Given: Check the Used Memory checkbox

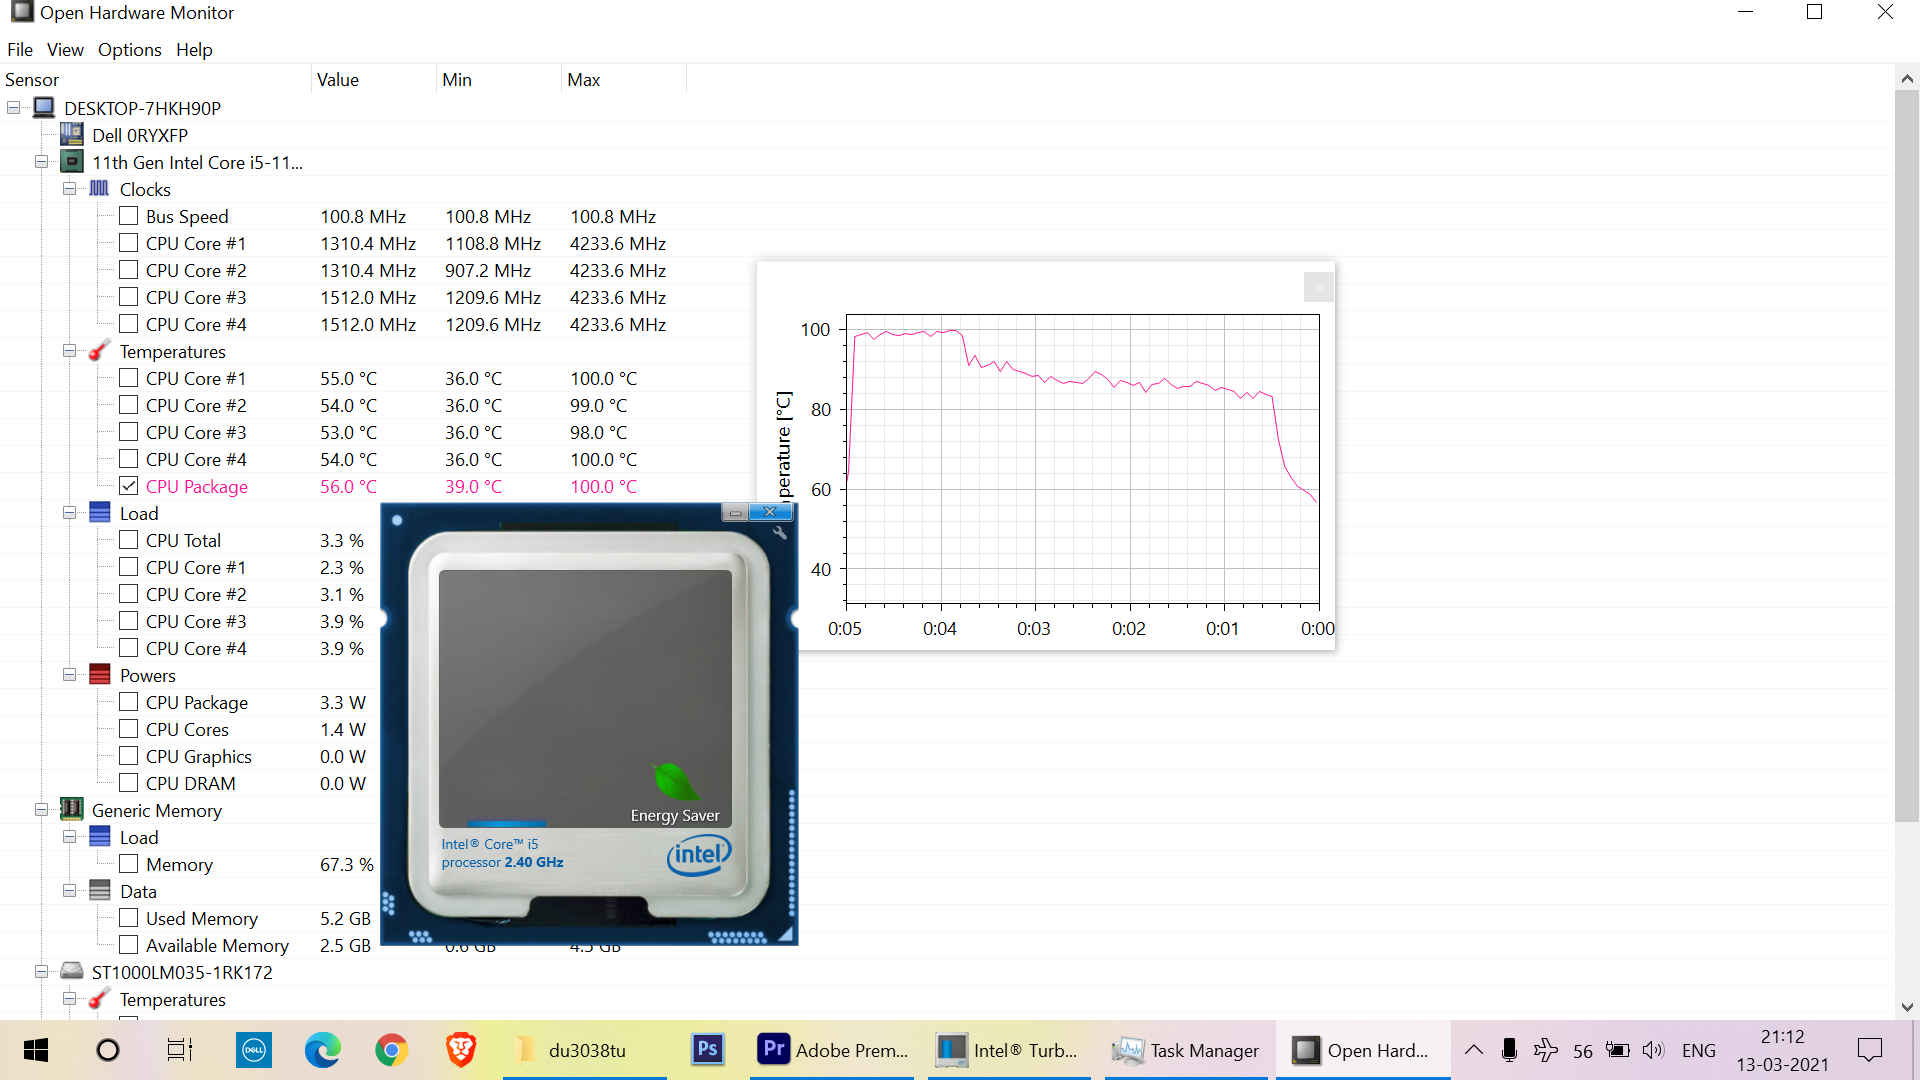Looking at the screenshot, I should (128, 917).
